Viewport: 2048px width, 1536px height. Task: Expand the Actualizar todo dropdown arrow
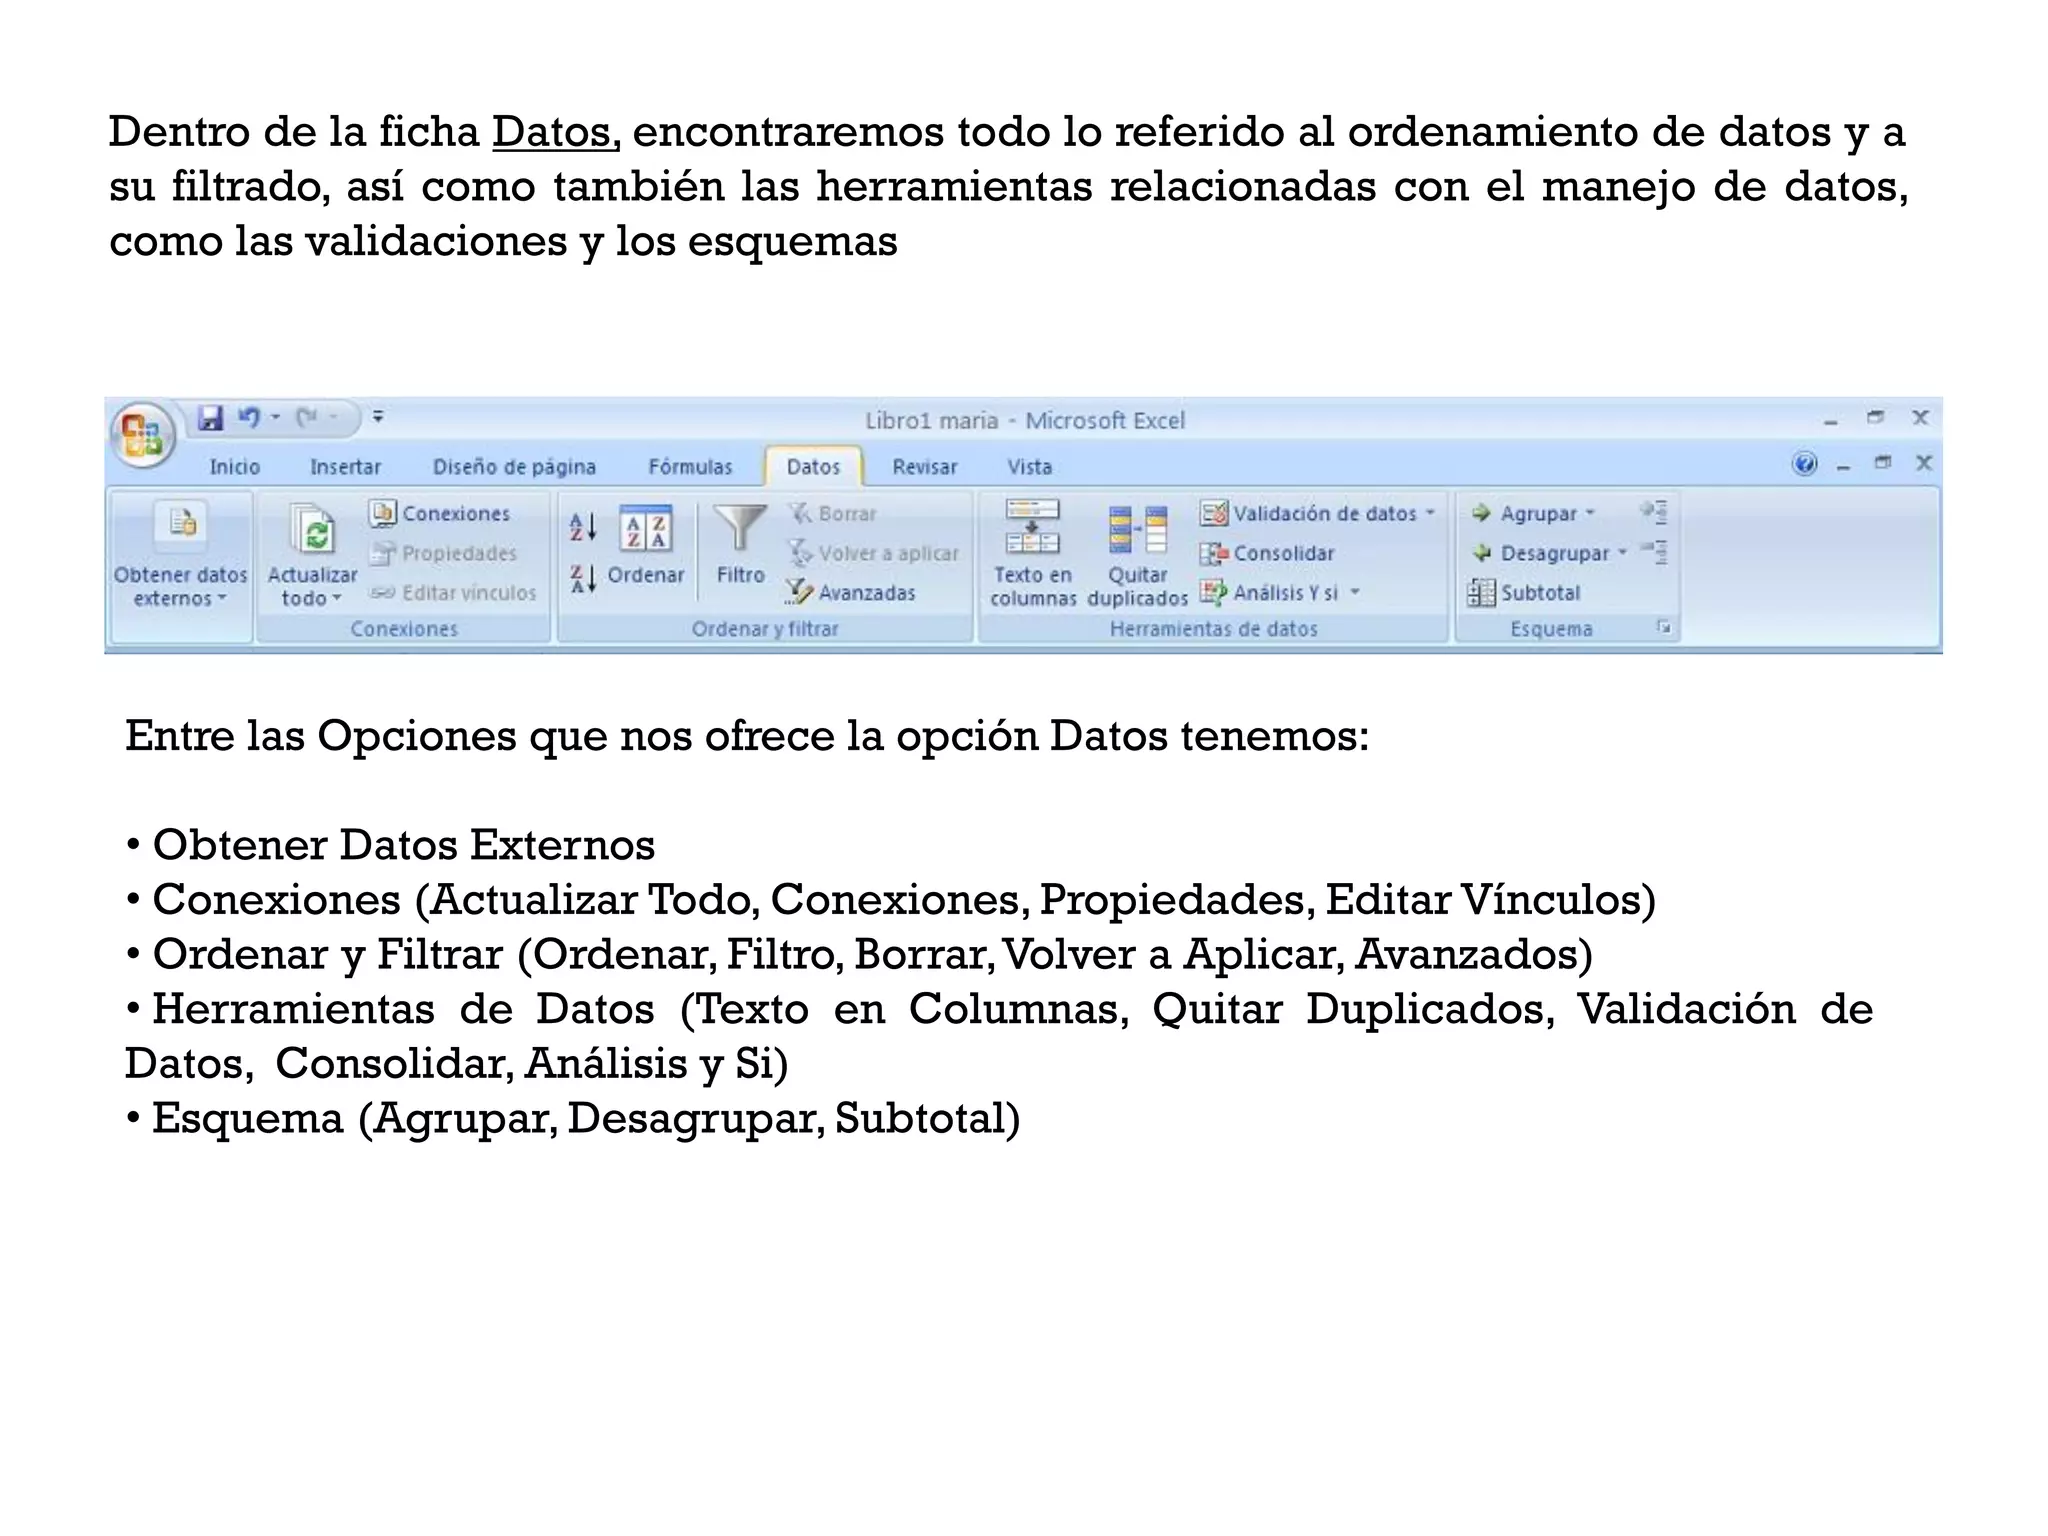pos(337,599)
